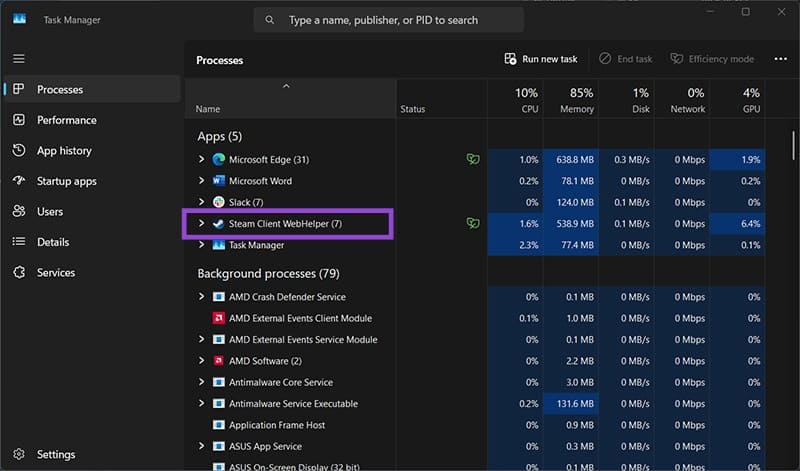800x471 pixels.
Task: Click the Run new task button
Action: tap(541, 59)
